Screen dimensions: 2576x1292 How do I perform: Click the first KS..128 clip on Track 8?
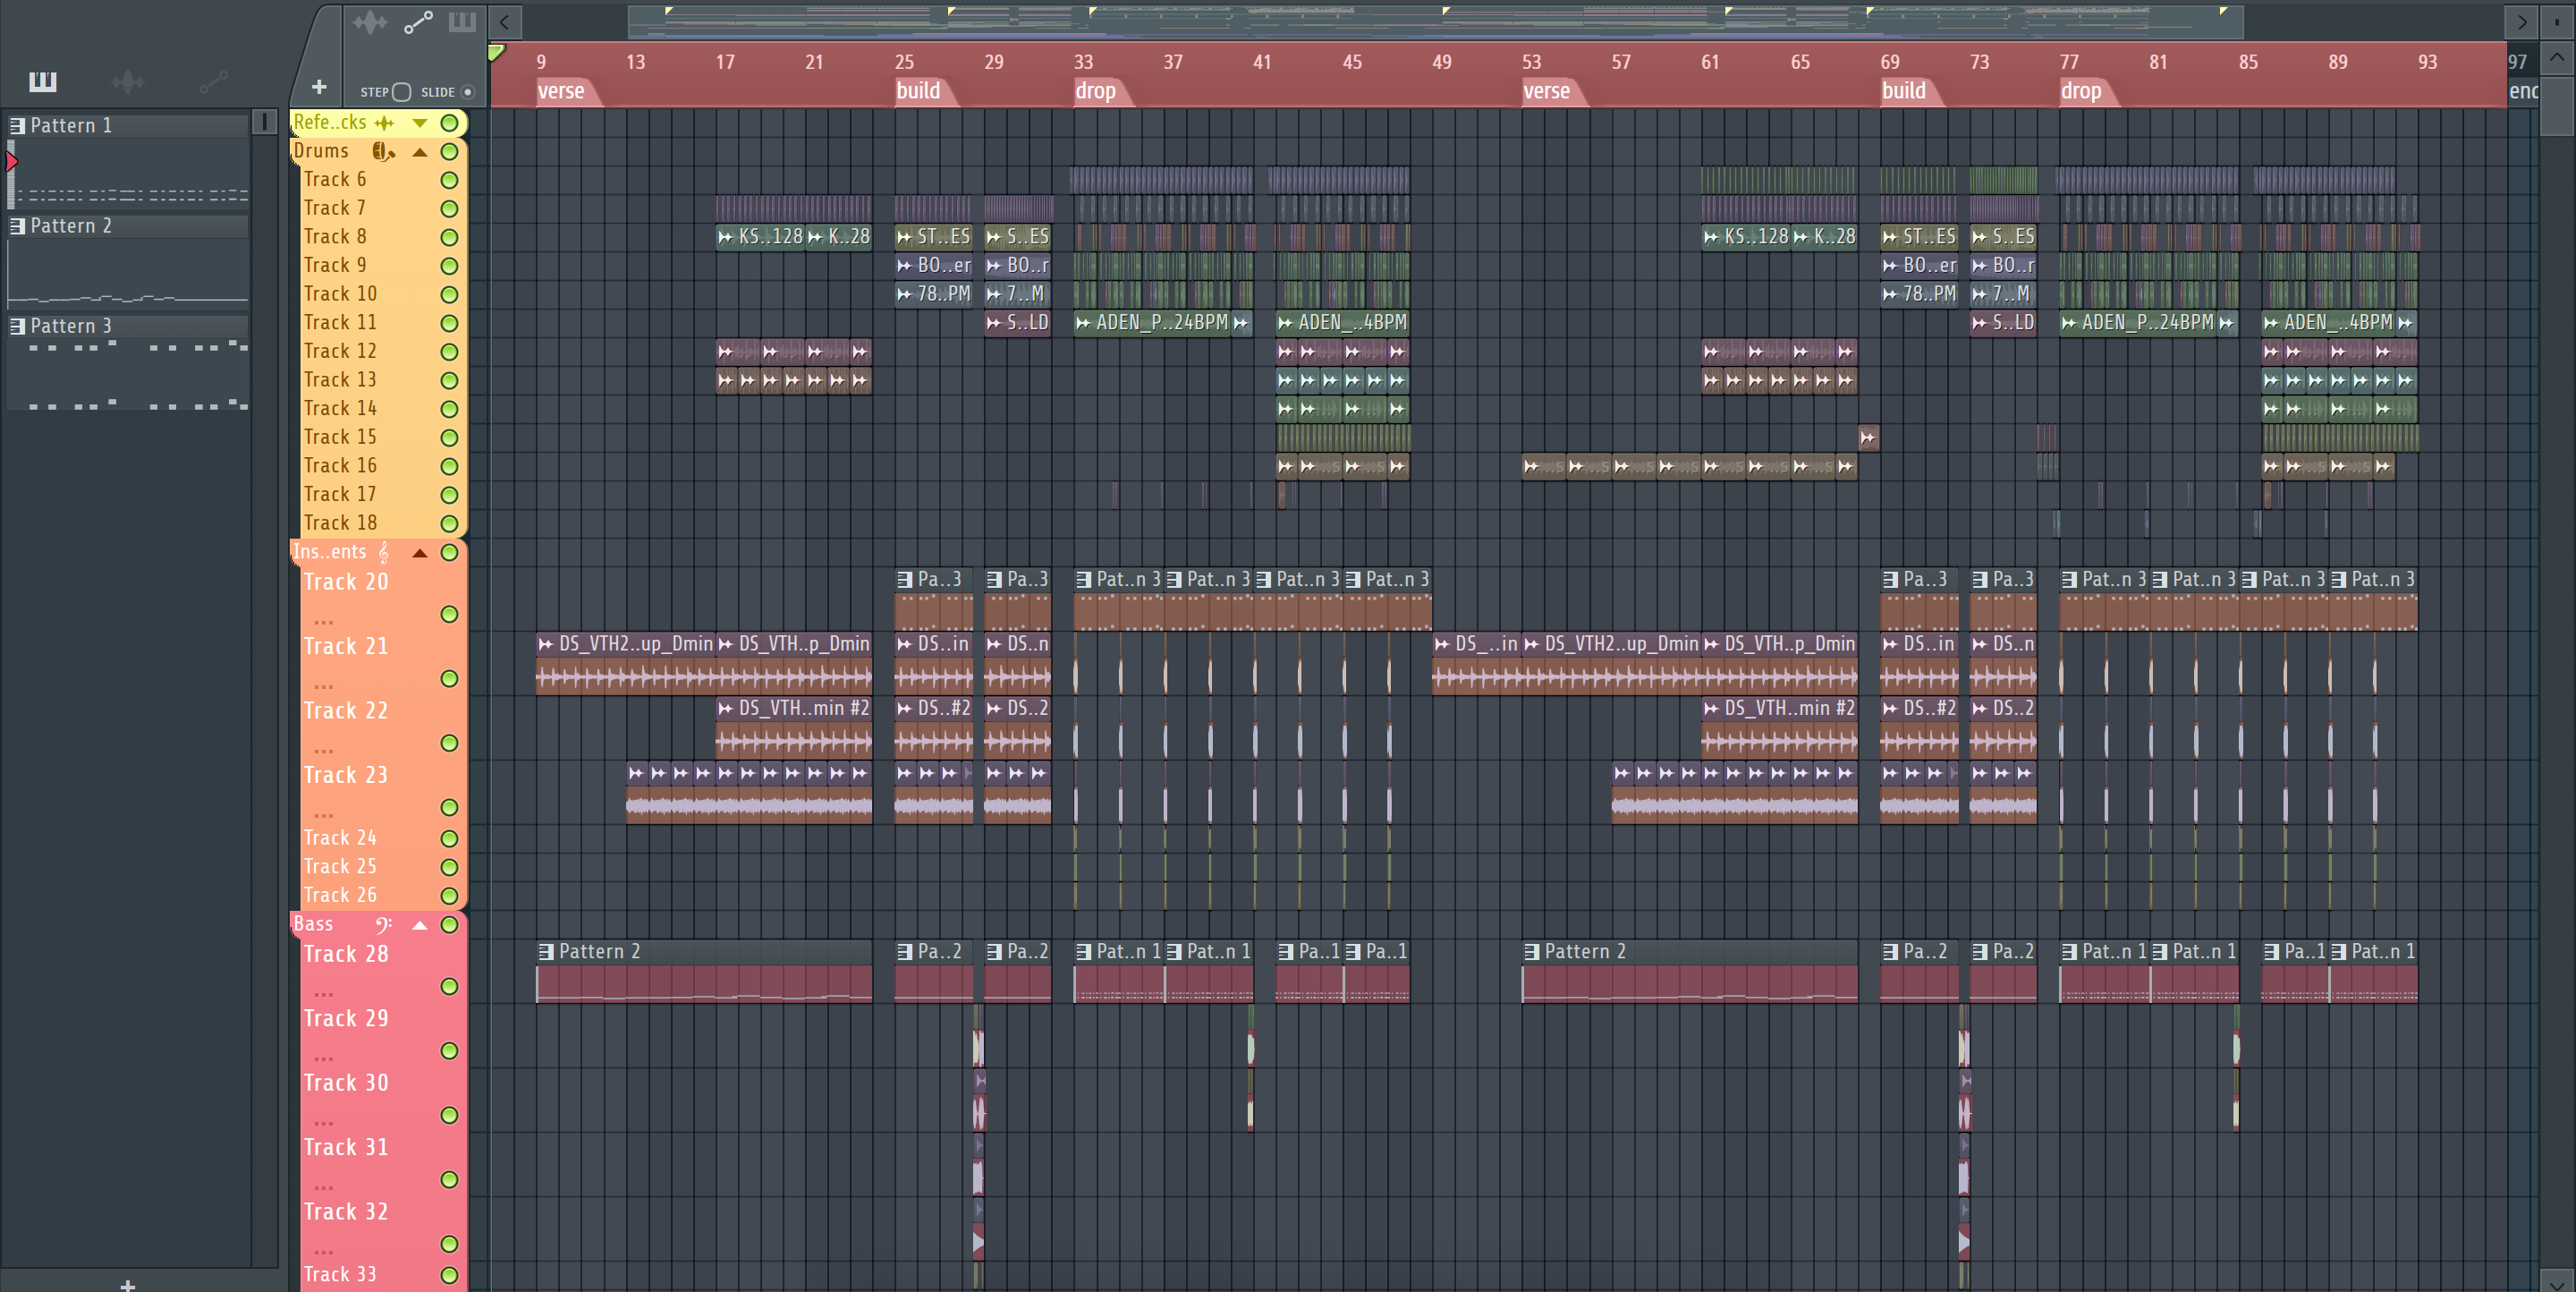coord(761,237)
